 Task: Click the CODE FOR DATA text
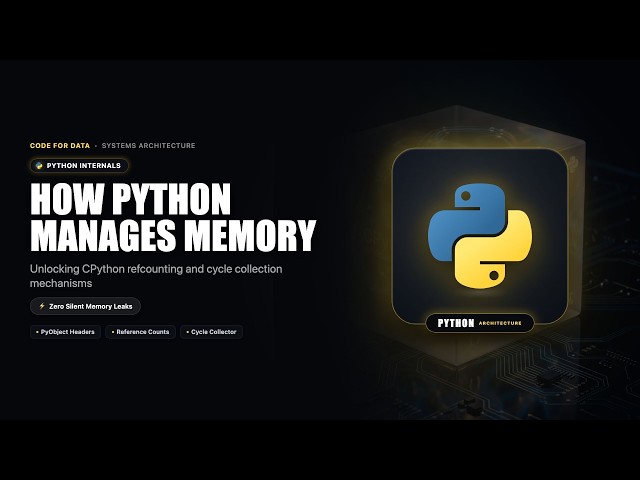click(x=60, y=145)
